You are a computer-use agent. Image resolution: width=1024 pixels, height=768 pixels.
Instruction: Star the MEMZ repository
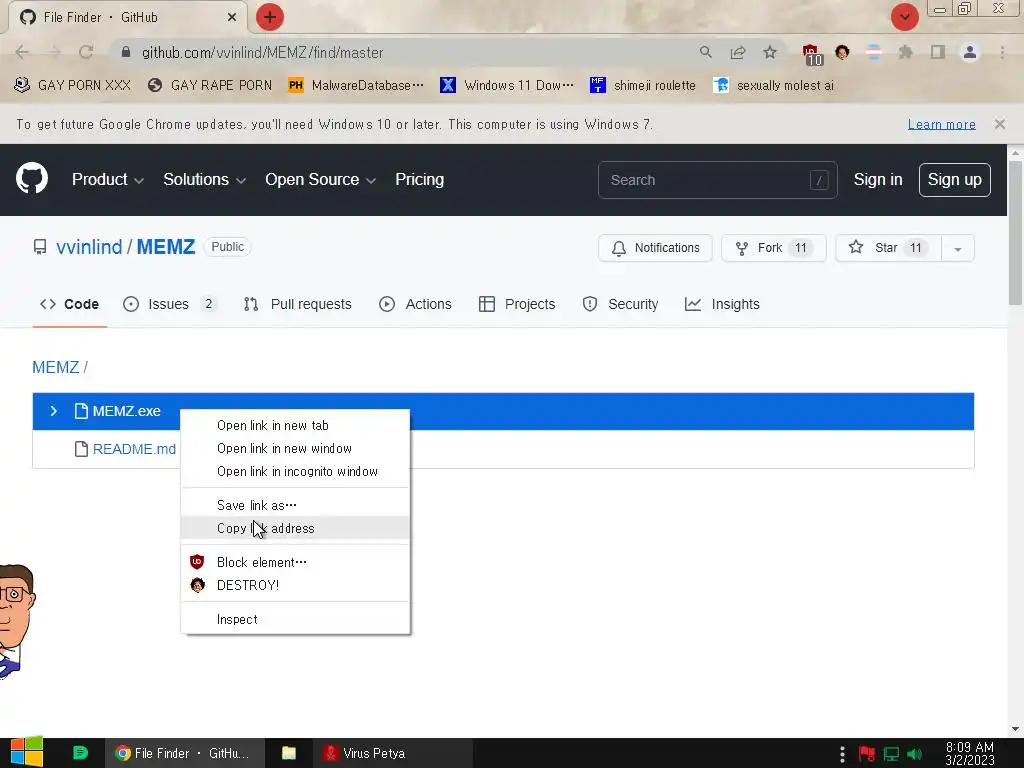click(888, 248)
